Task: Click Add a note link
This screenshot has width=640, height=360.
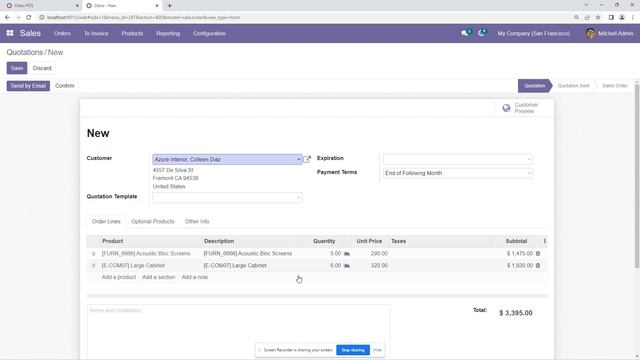Action: (195, 277)
